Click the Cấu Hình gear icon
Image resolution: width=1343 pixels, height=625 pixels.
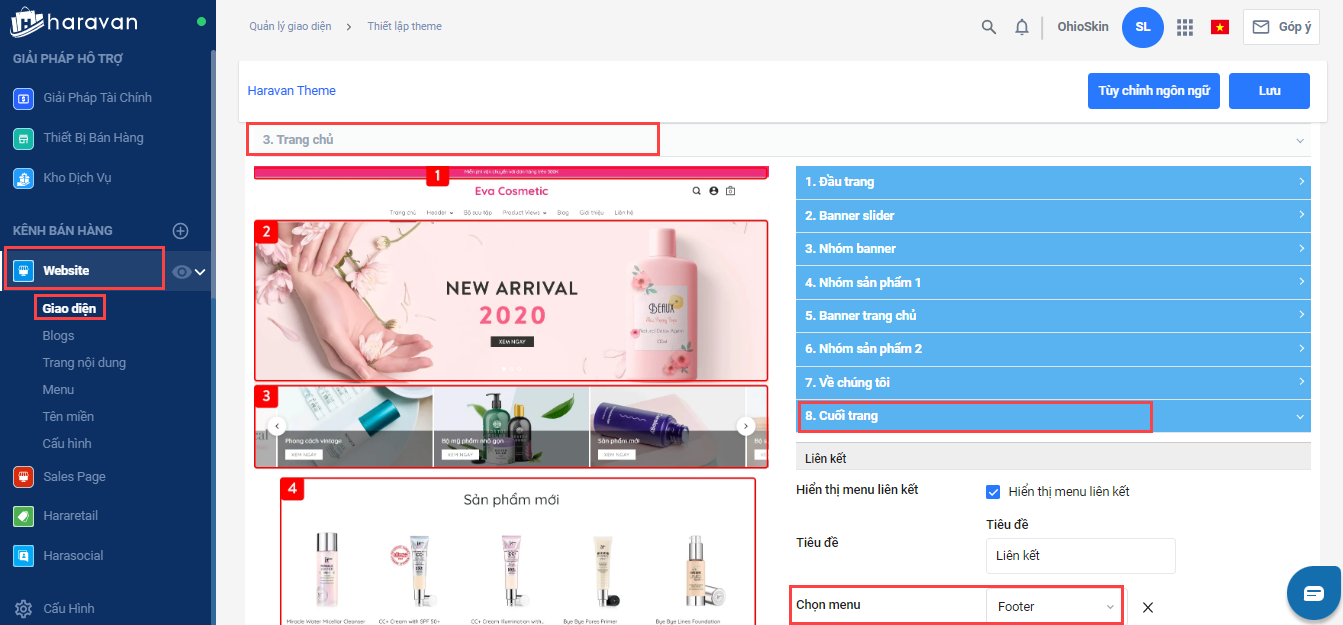[x=24, y=608]
